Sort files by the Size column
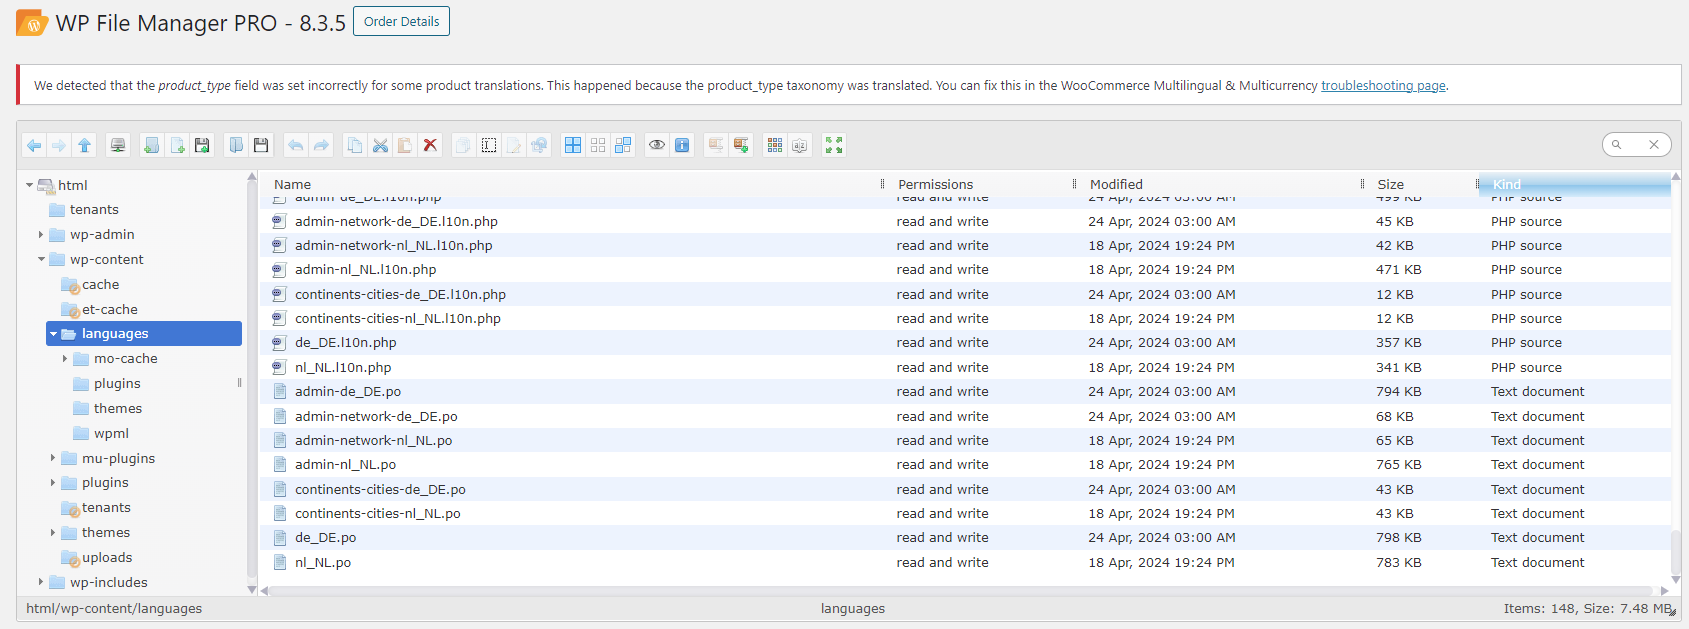This screenshot has width=1689, height=629. tap(1423, 184)
